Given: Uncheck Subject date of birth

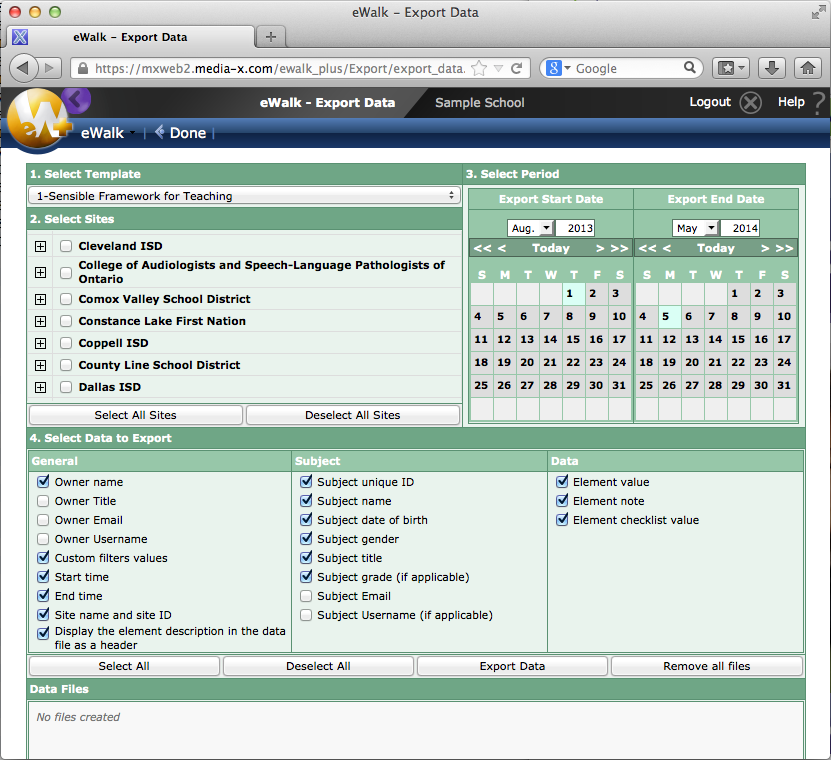Looking at the screenshot, I should (306, 519).
